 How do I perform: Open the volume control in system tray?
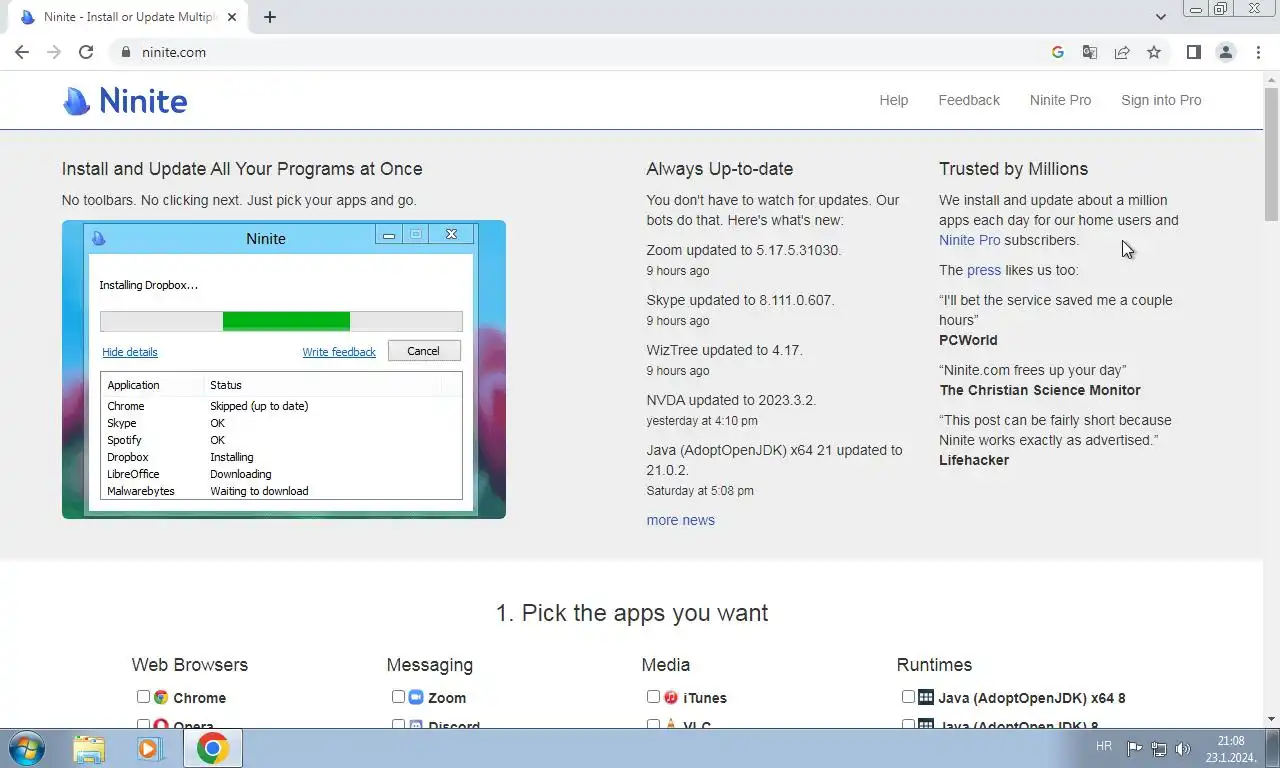[1183, 748]
